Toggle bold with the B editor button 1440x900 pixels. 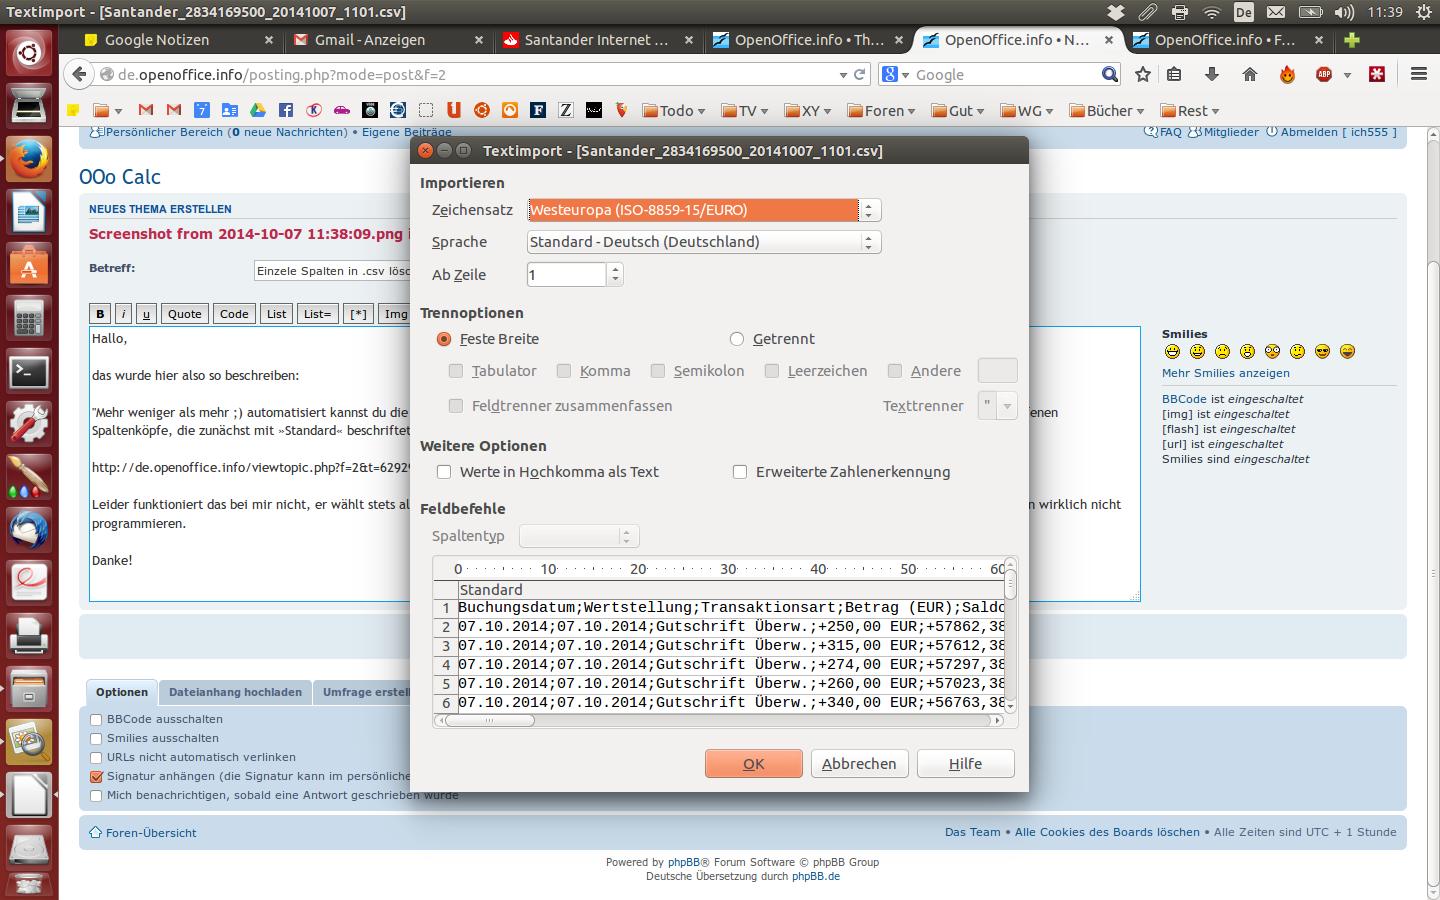coord(100,313)
